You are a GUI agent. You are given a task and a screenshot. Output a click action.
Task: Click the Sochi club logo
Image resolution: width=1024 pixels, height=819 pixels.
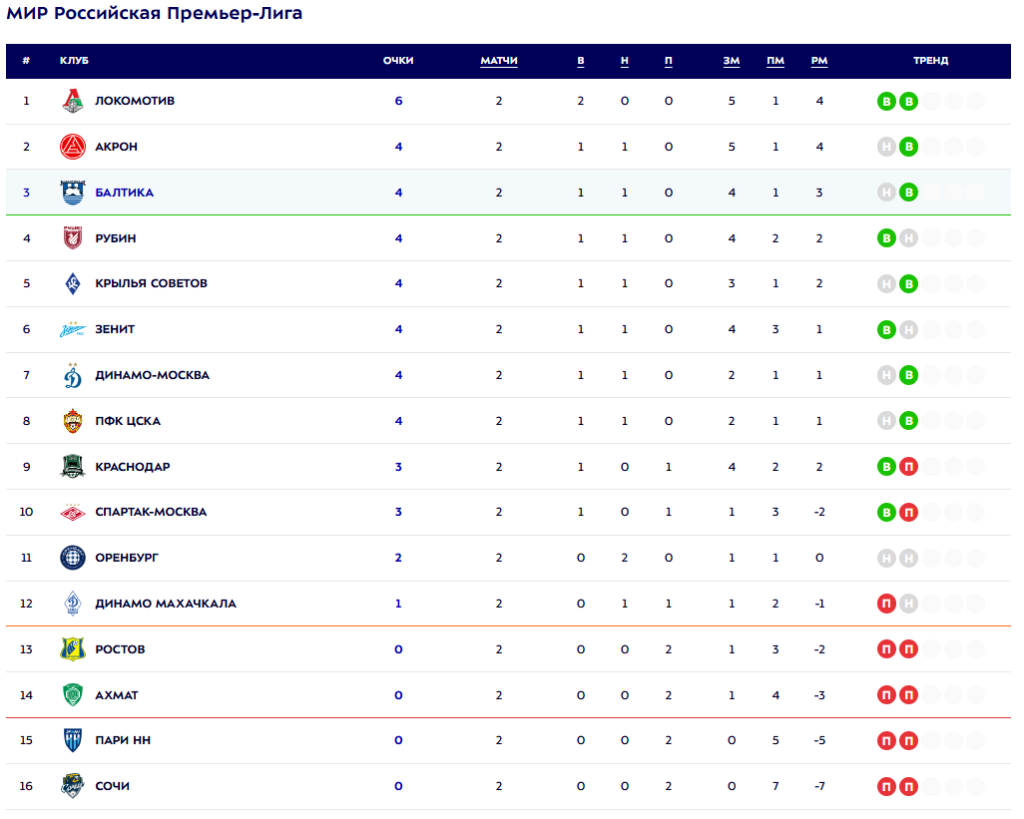point(72,786)
